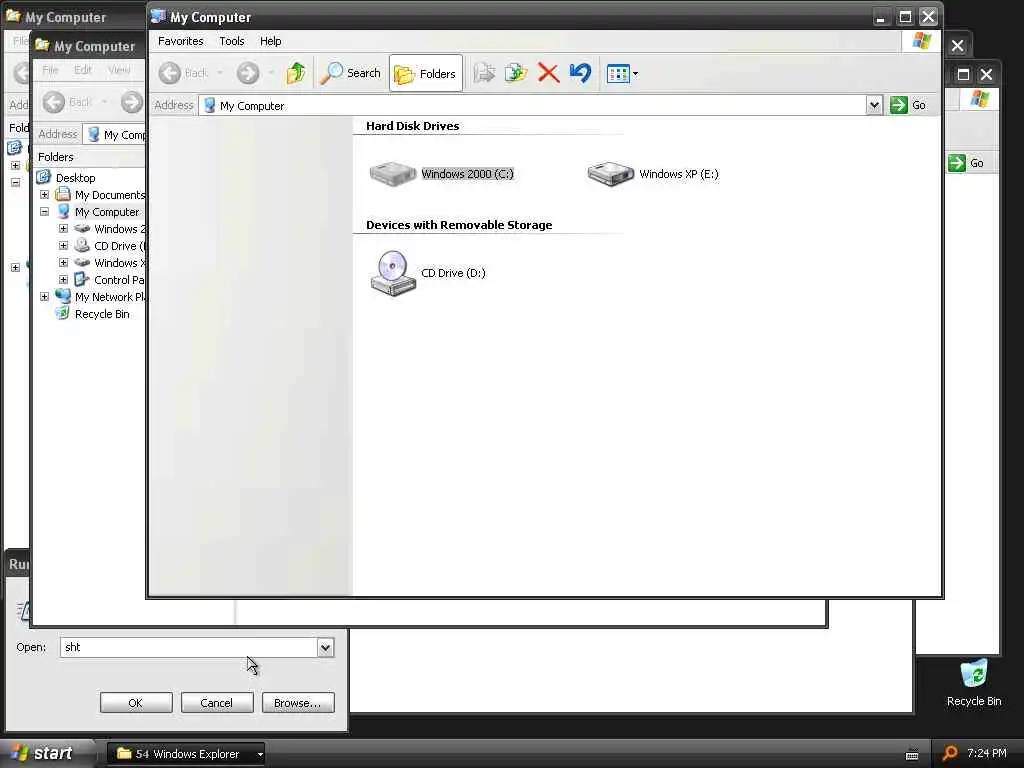The width and height of the screenshot is (1024, 768).
Task: Expand My Network Places tree node
Action: tap(44, 296)
